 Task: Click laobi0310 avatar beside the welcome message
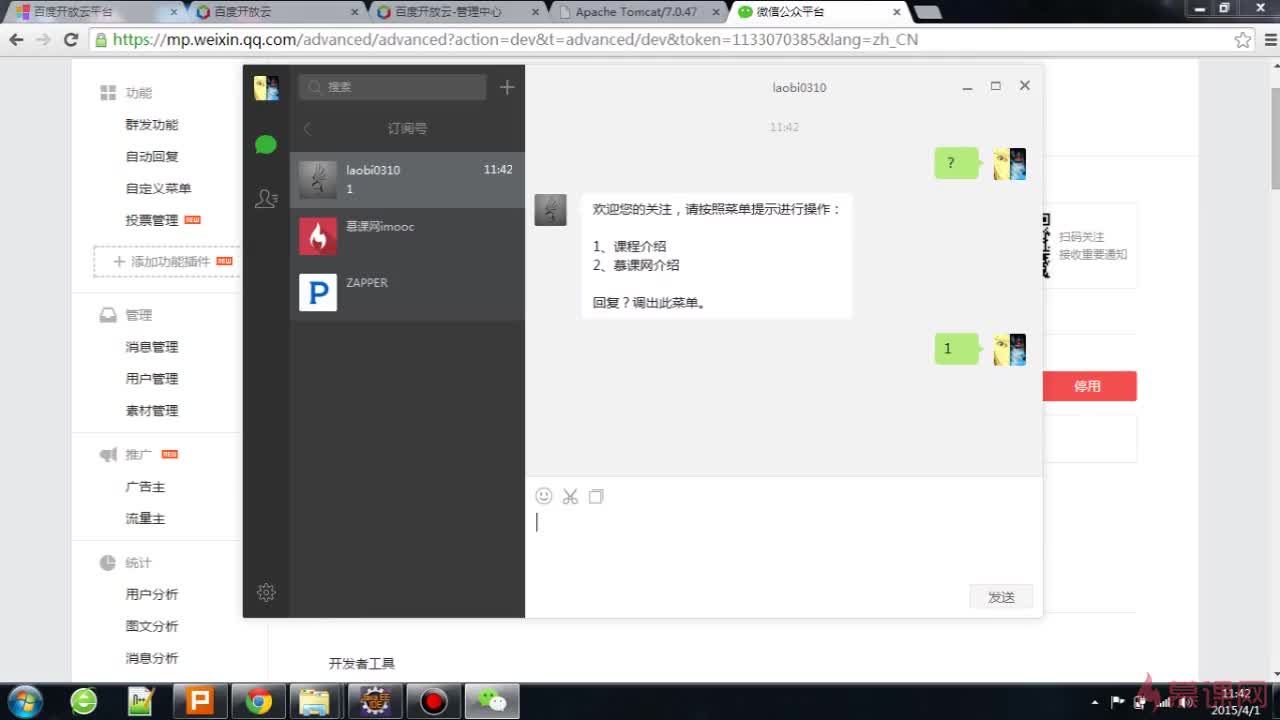(x=551, y=210)
